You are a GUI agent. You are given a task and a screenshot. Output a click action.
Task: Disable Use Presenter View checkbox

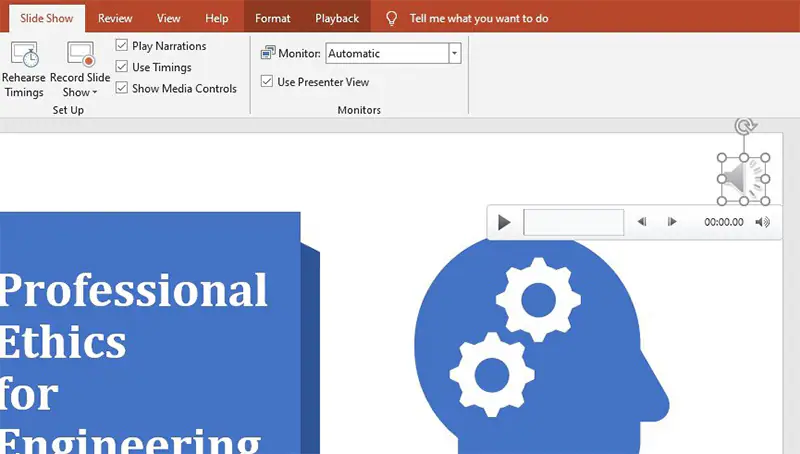pyautogui.click(x=267, y=81)
